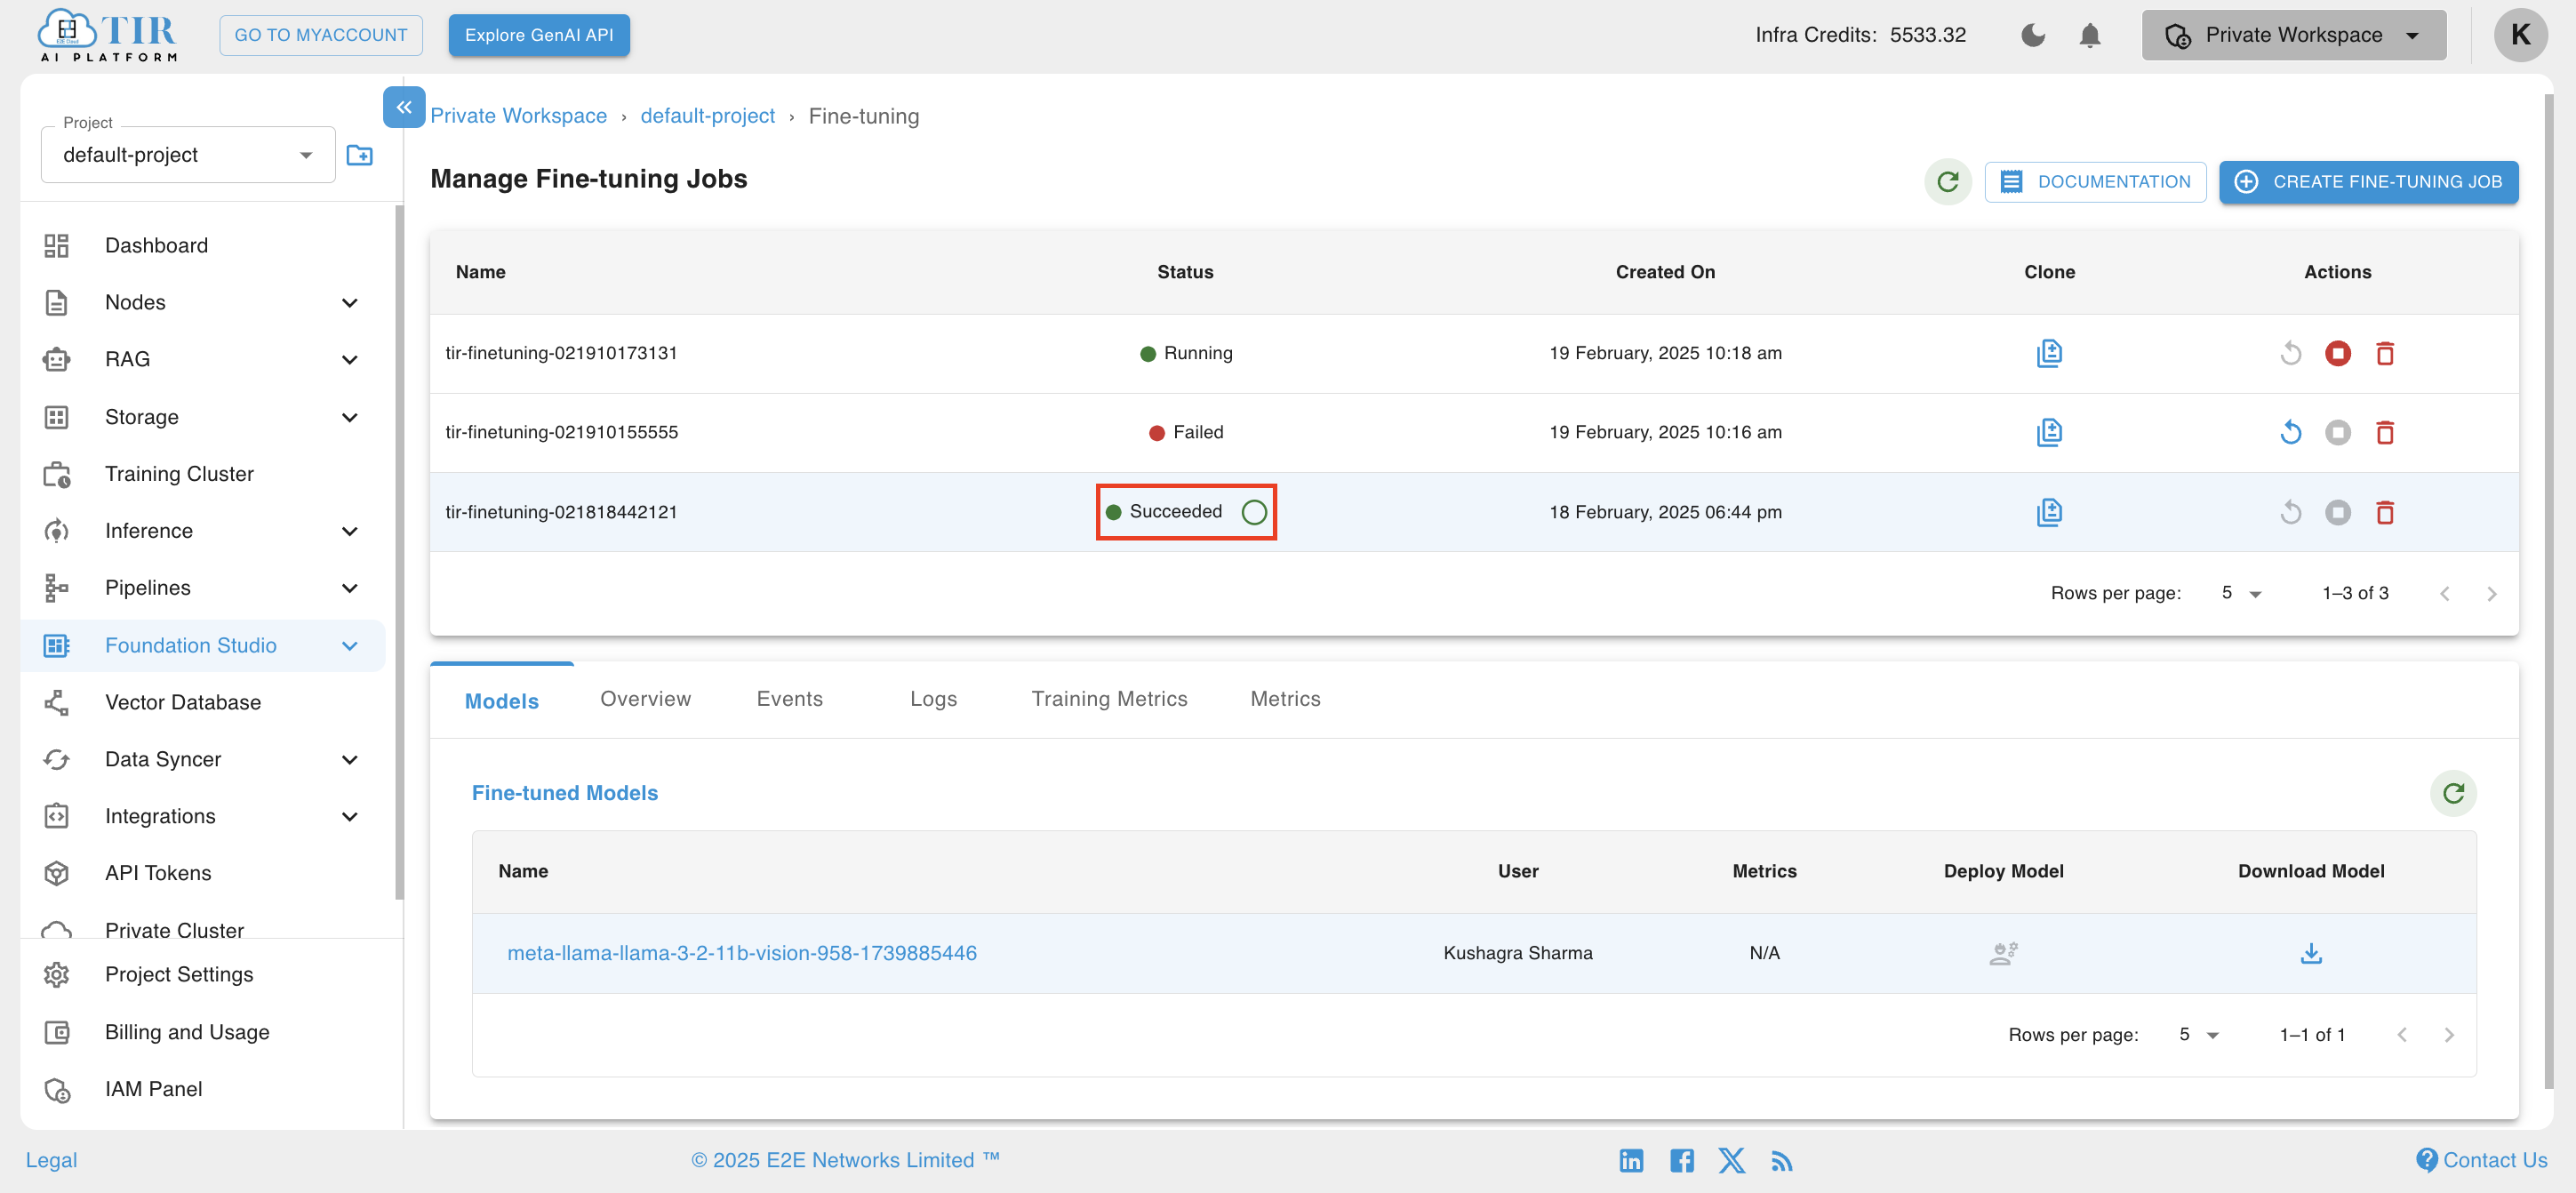2576x1193 pixels.
Task: Switch to the Overview tab
Action: click(645, 699)
